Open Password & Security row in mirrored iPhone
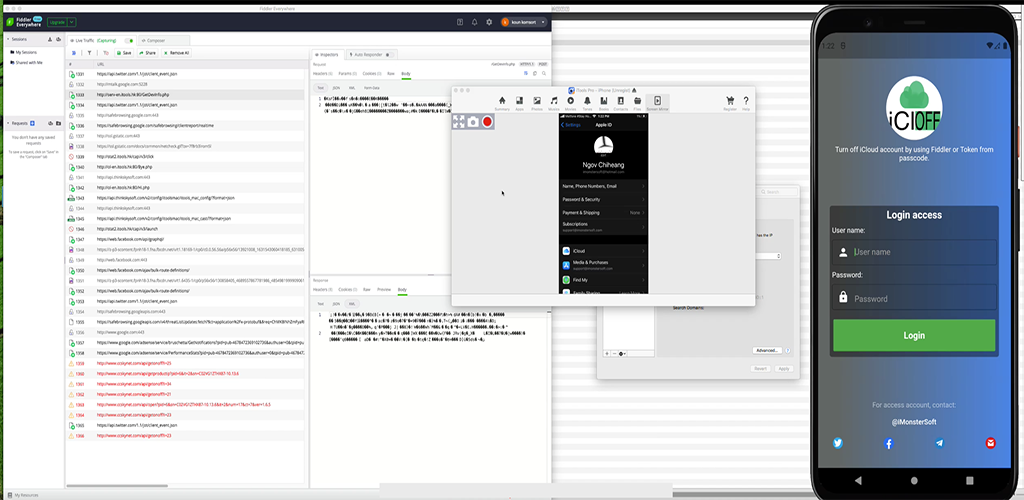This screenshot has width=1024, height=500. click(x=603, y=199)
